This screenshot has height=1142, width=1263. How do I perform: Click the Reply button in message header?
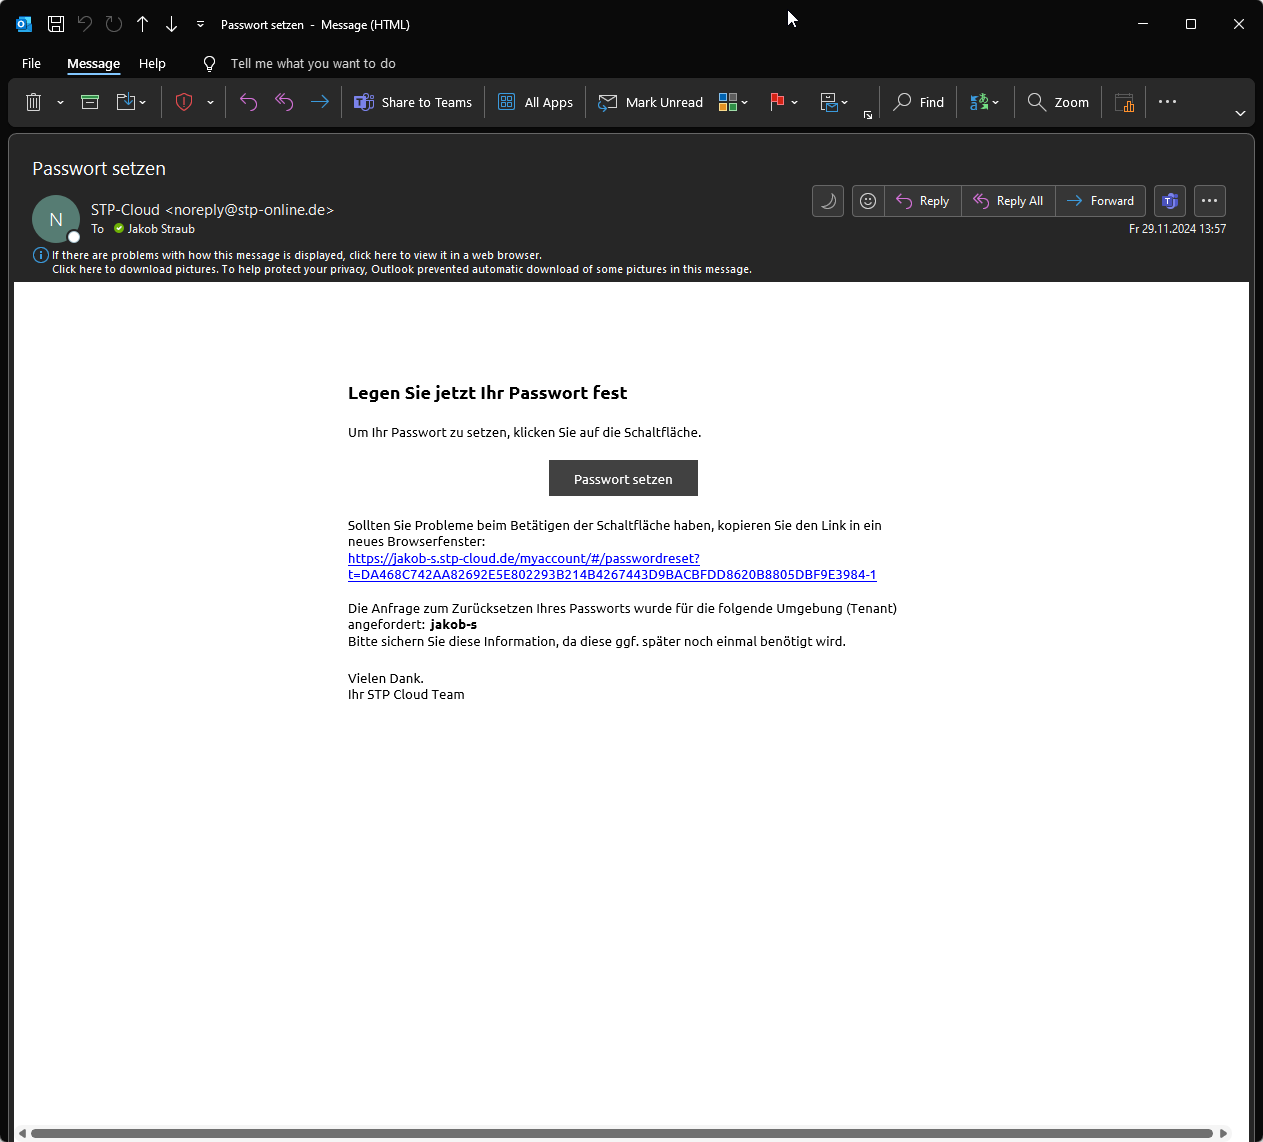coord(923,201)
